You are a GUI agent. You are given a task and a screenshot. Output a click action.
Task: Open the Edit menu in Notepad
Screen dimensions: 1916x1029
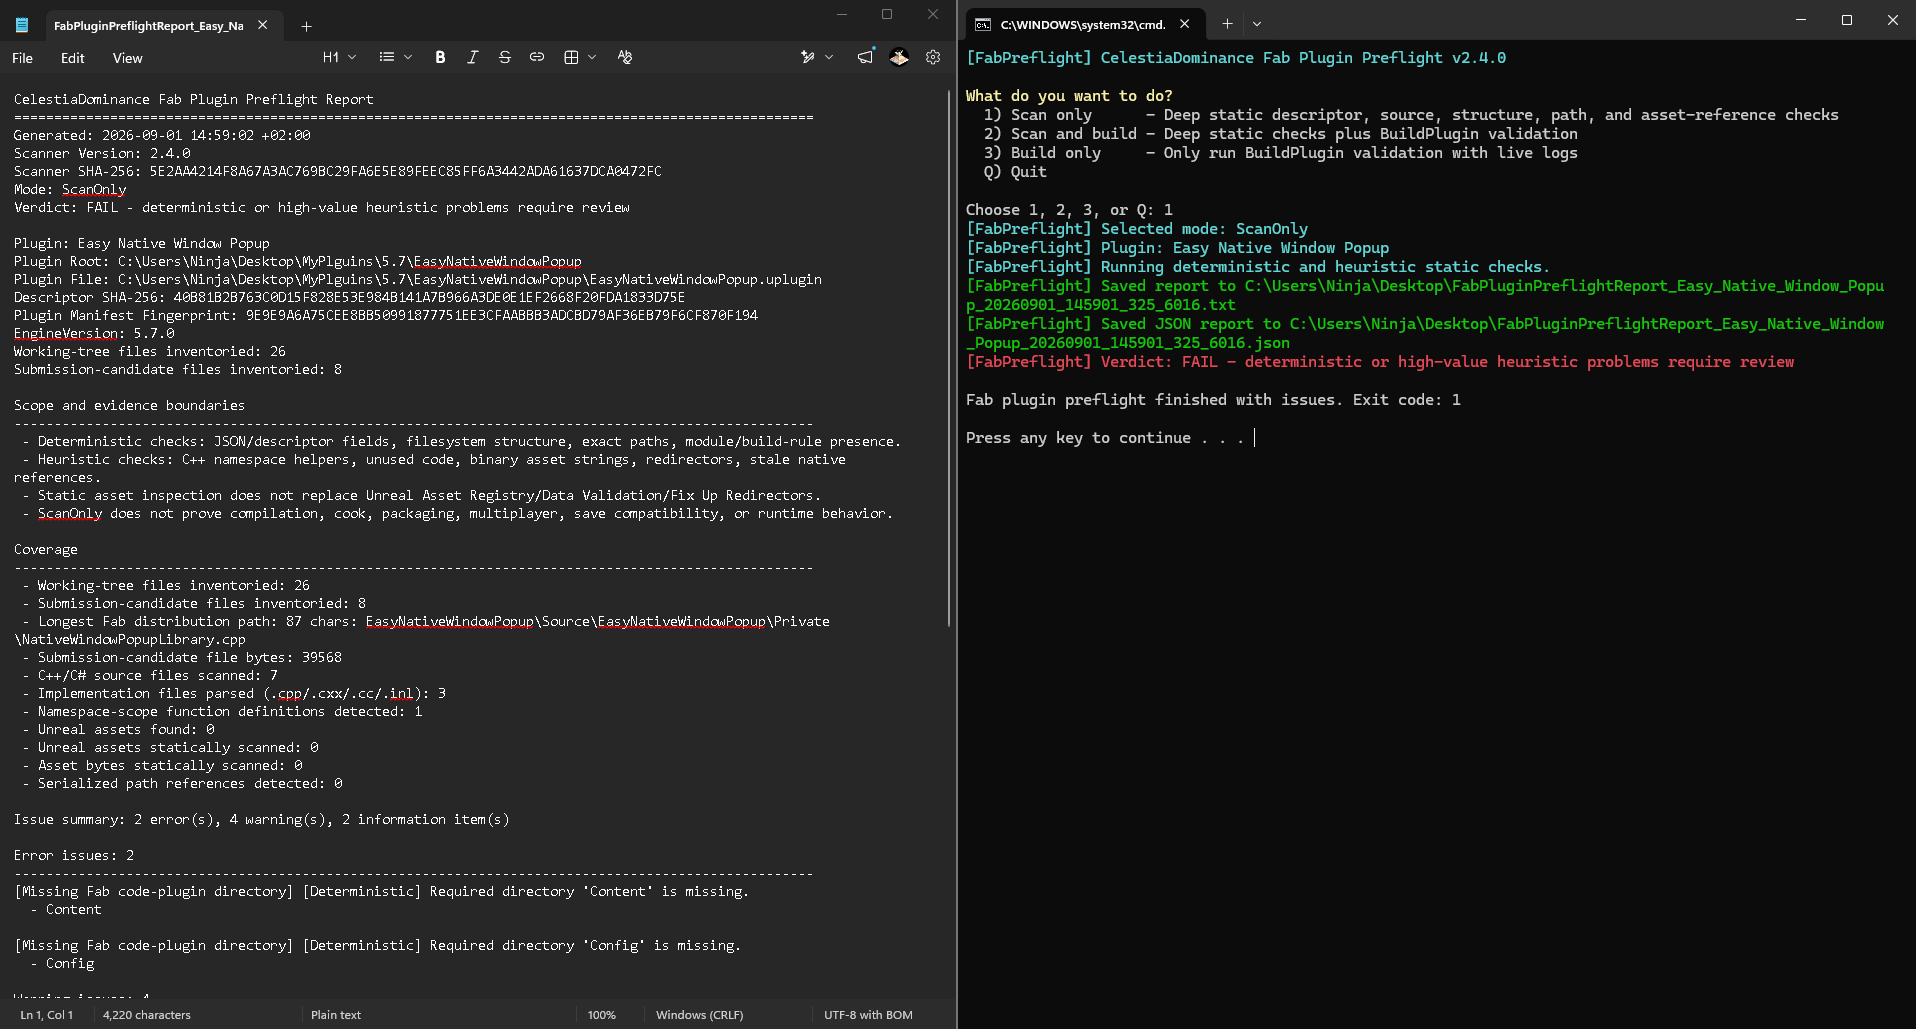[72, 58]
